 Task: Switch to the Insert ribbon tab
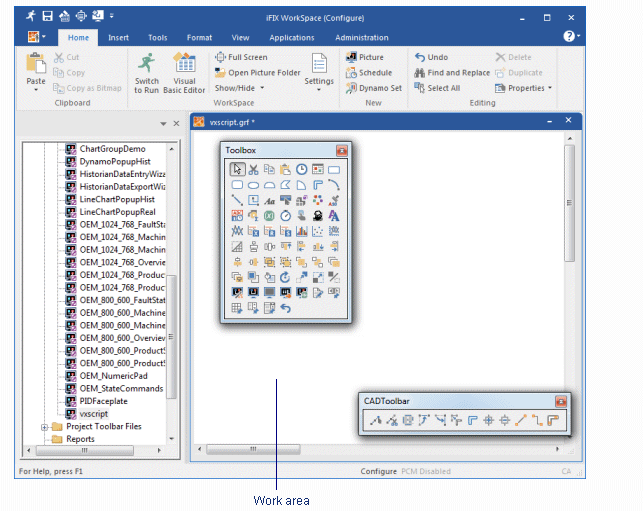pos(119,38)
